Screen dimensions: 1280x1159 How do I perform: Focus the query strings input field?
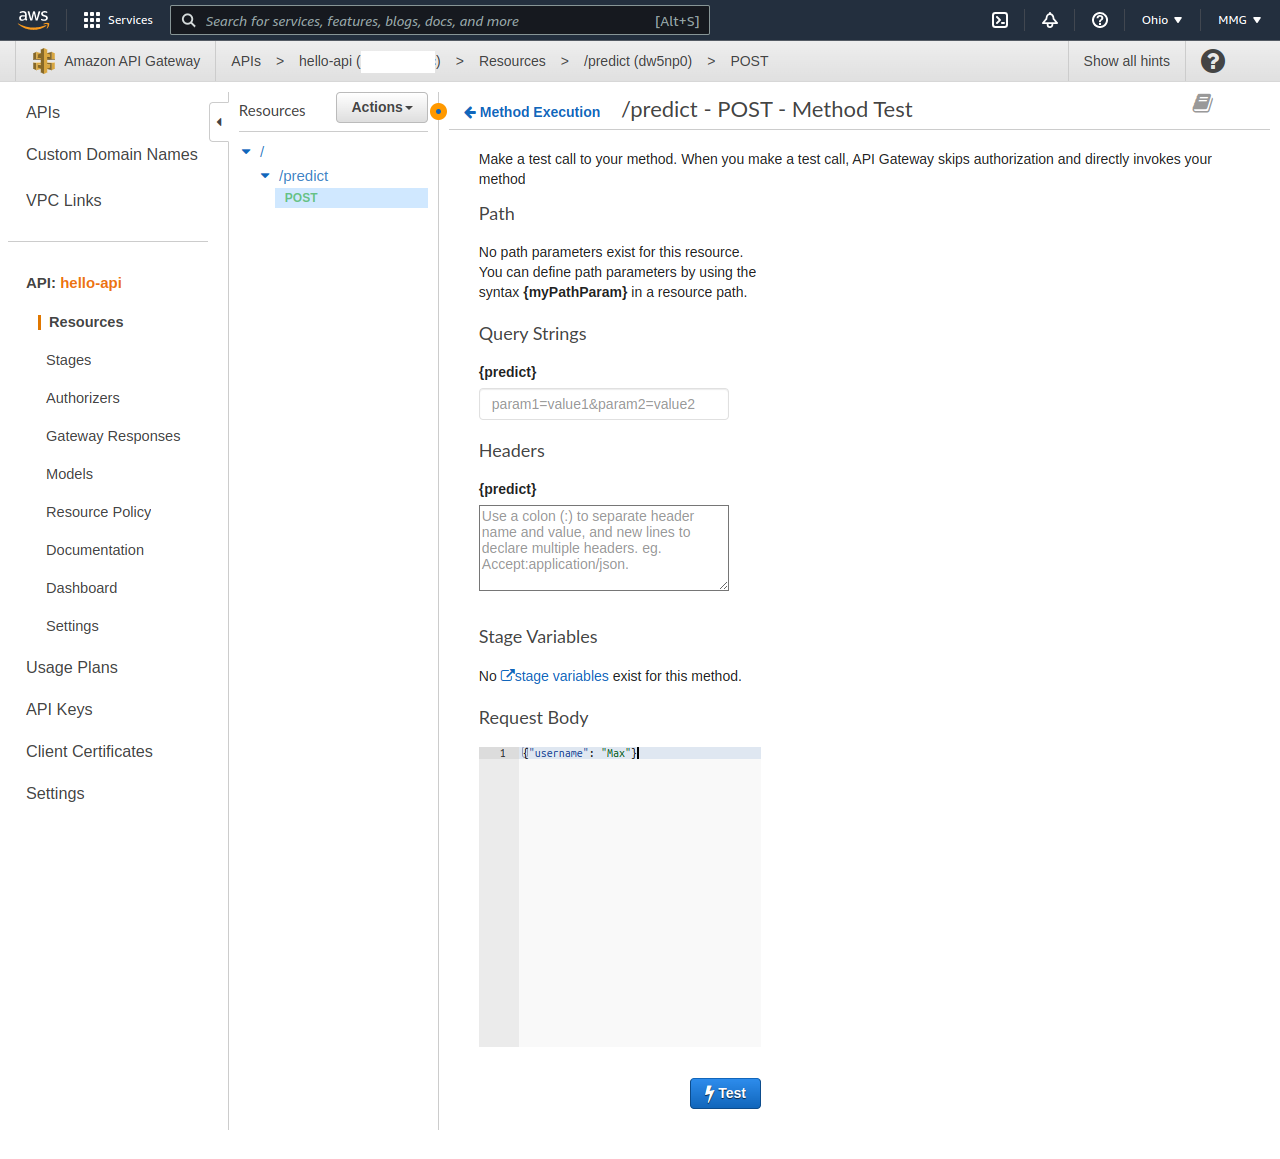[604, 404]
